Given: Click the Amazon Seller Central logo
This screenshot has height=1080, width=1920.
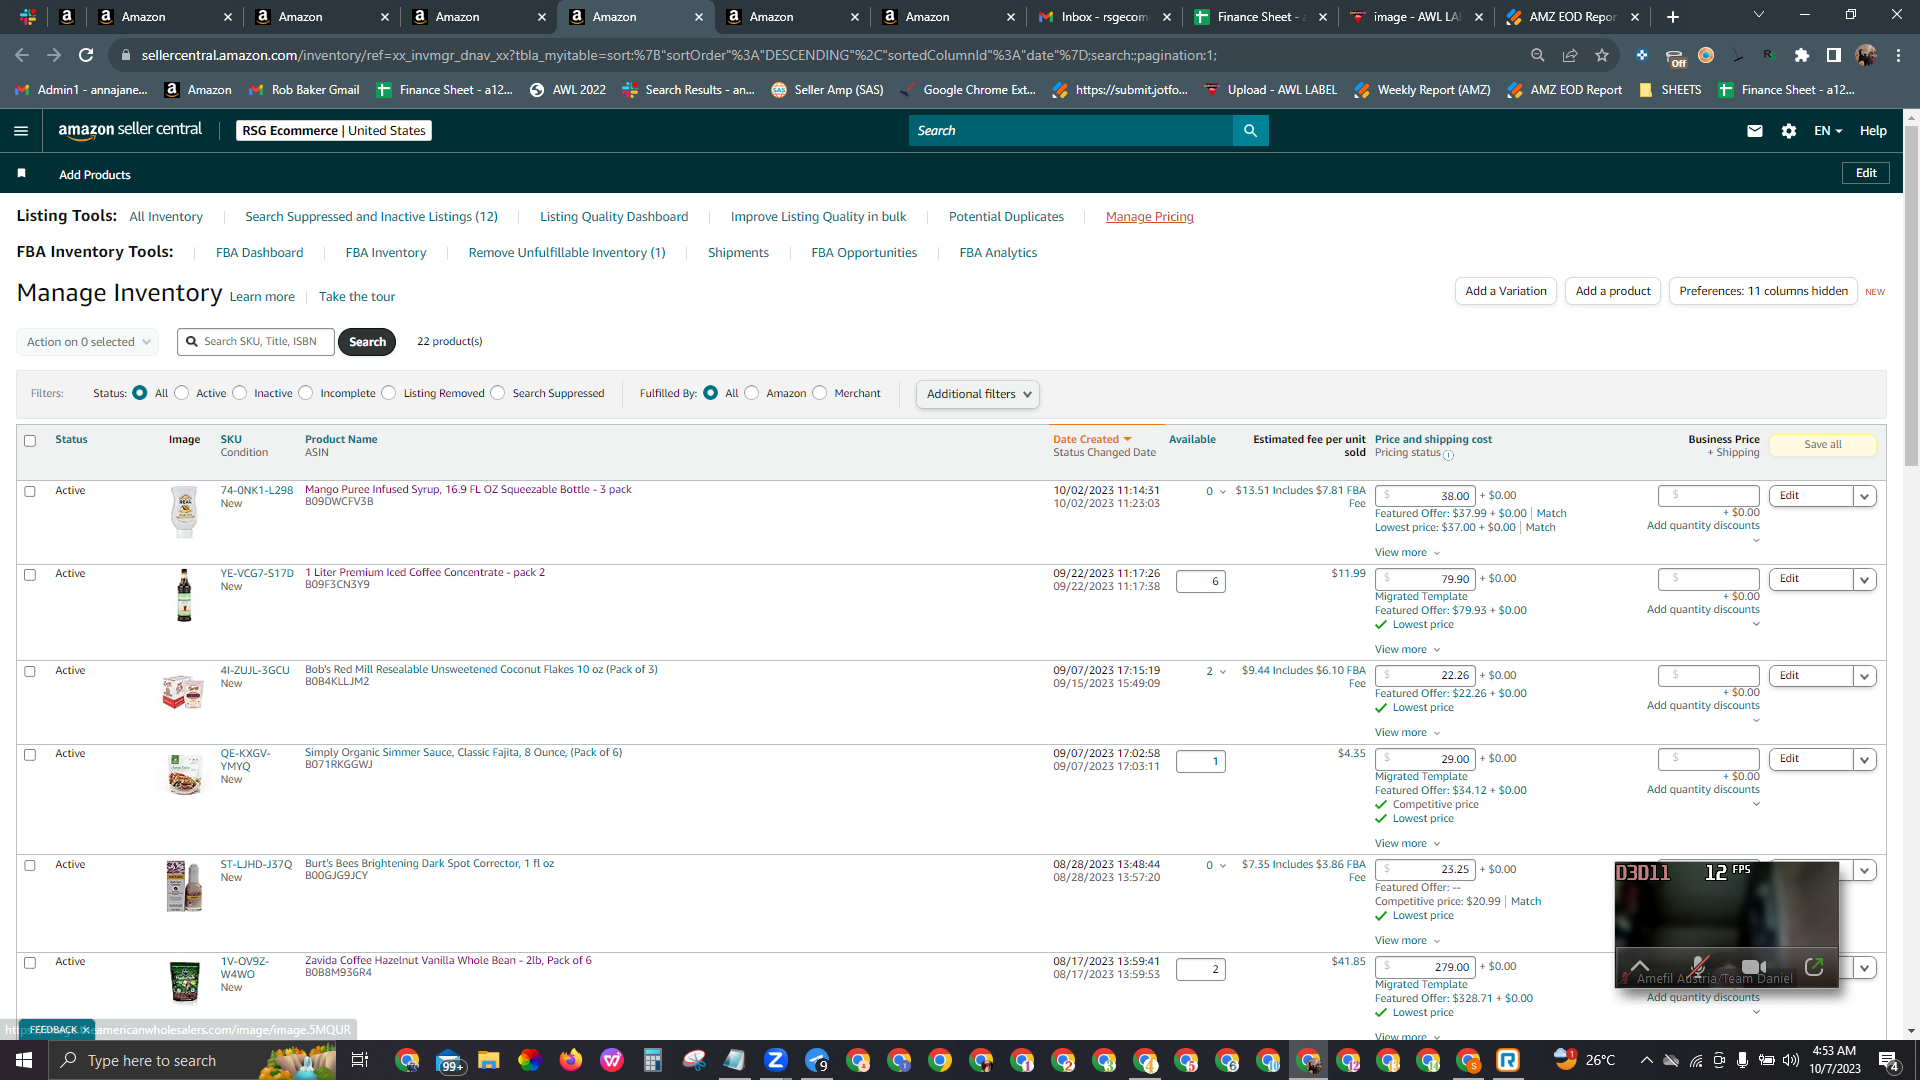Looking at the screenshot, I should [130, 130].
